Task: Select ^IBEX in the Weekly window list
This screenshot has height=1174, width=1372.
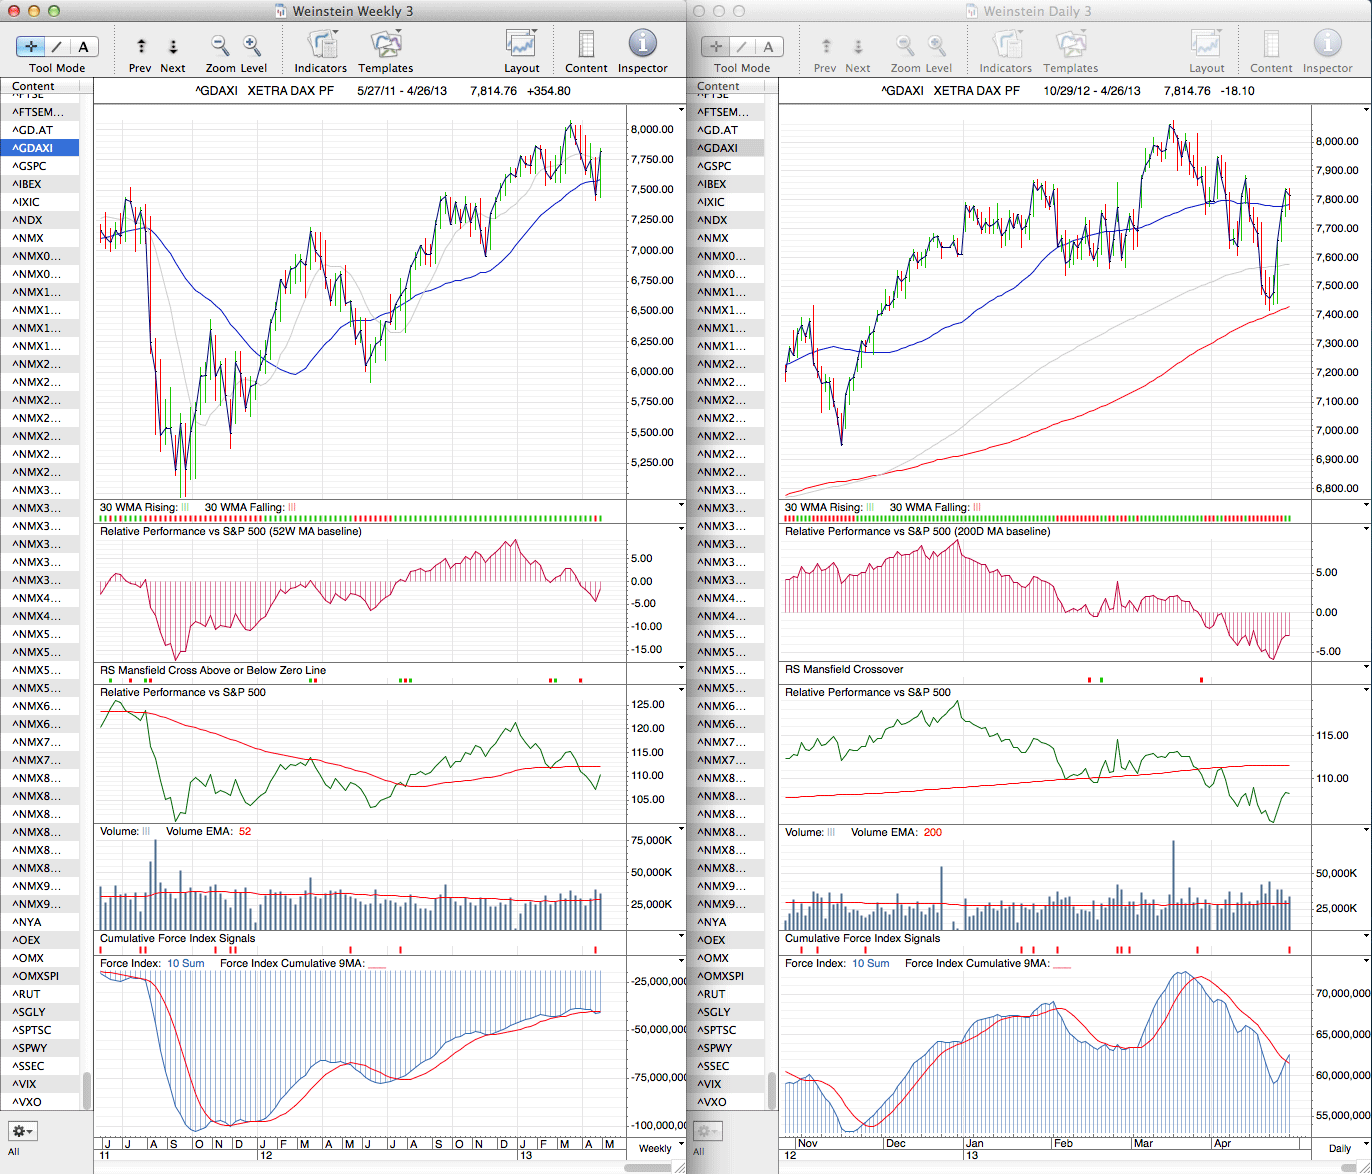Action: (x=40, y=184)
